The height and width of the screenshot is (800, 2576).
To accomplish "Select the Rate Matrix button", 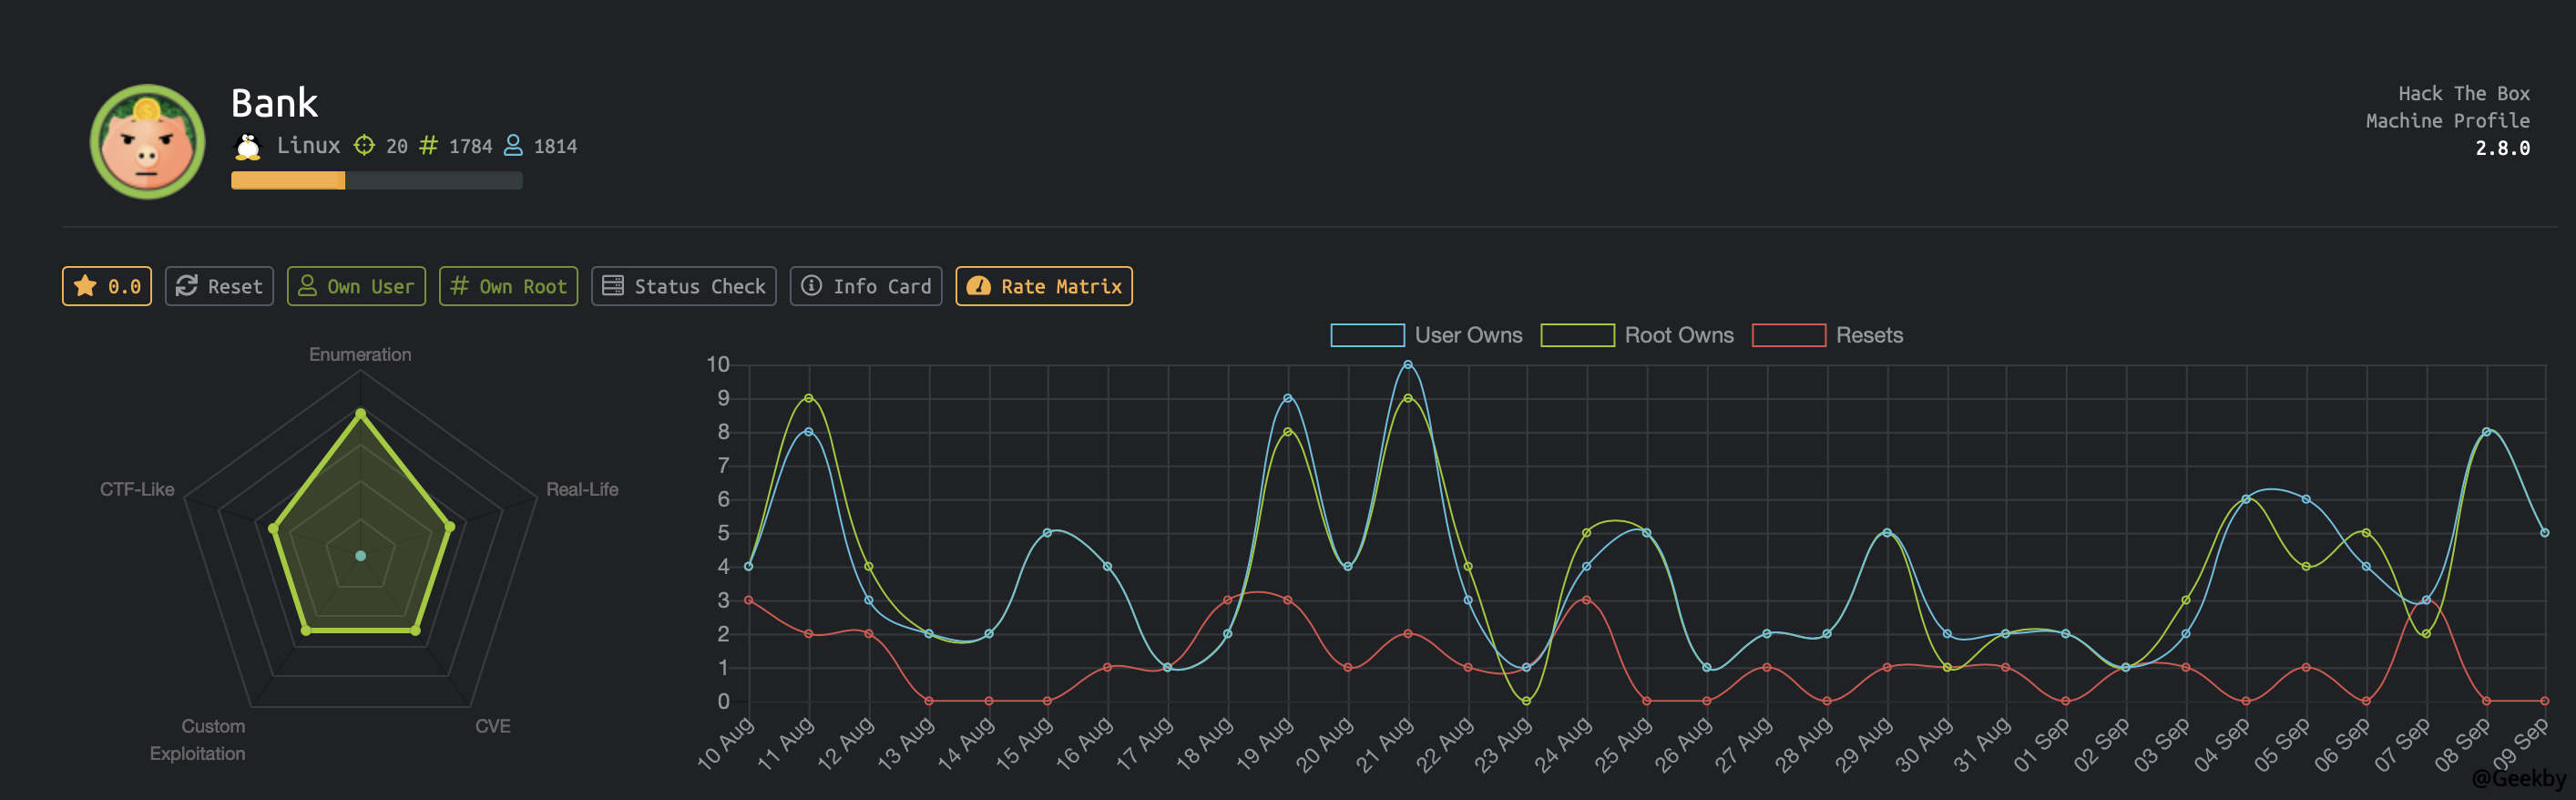I will click(x=1044, y=286).
